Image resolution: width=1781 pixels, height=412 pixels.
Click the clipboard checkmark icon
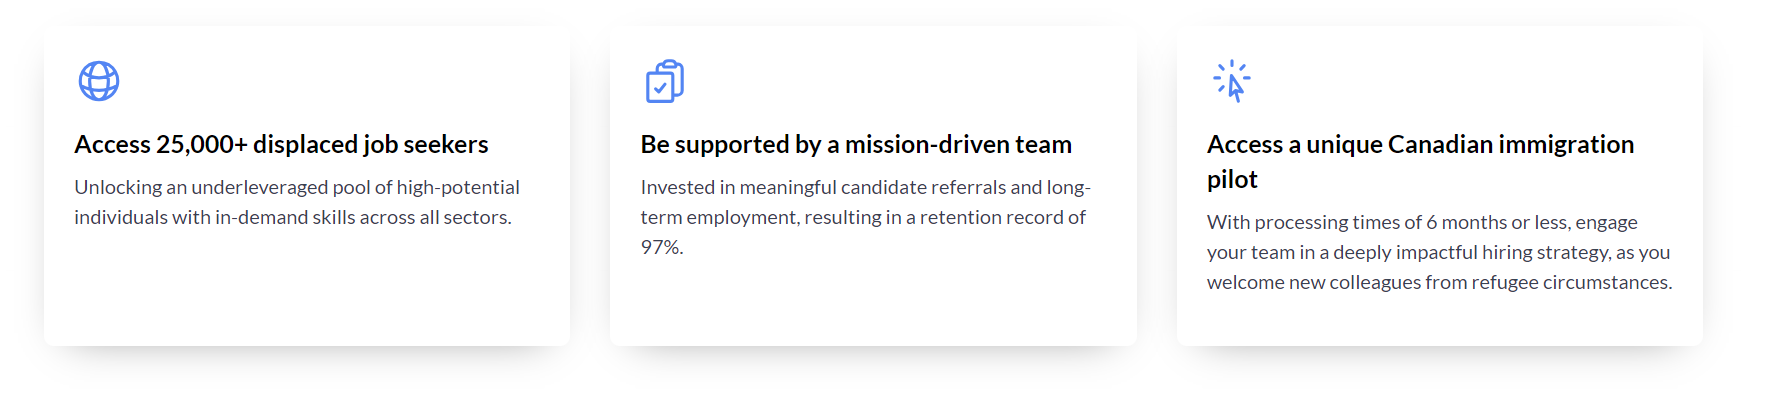click(665, 81)
